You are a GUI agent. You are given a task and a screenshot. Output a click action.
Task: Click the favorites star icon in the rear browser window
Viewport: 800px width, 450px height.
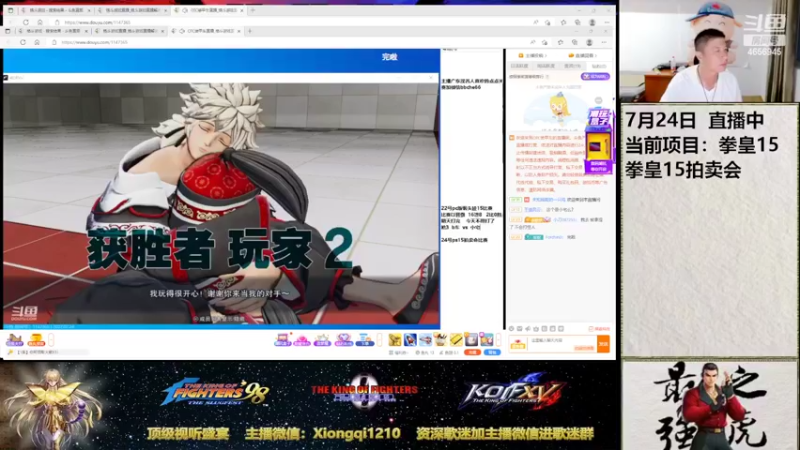coord(563,22)
